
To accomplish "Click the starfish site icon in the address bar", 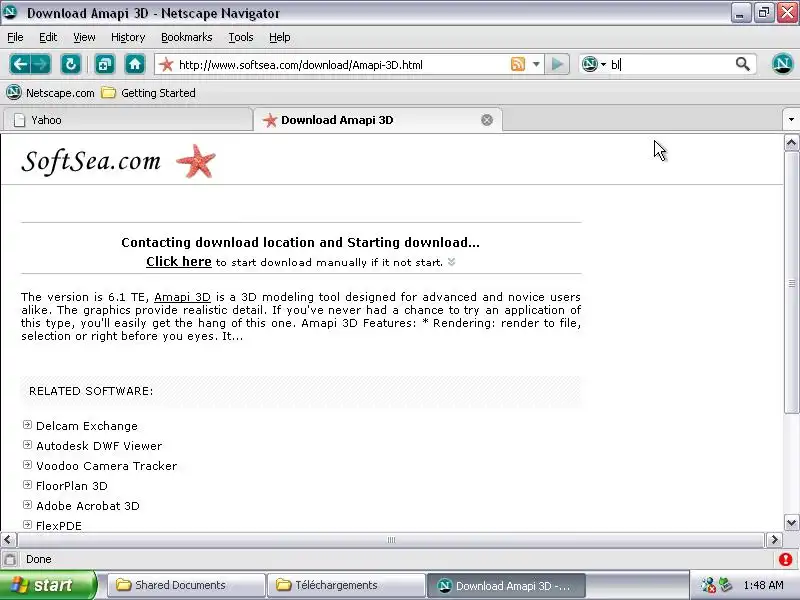I will tap(166, 64).
